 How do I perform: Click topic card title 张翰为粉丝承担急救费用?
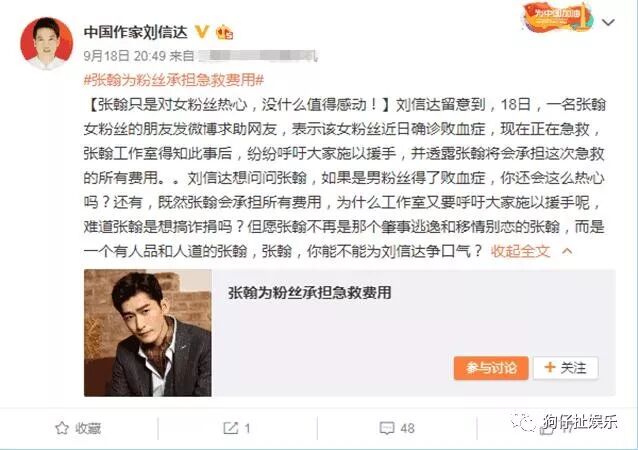(309, 292)
